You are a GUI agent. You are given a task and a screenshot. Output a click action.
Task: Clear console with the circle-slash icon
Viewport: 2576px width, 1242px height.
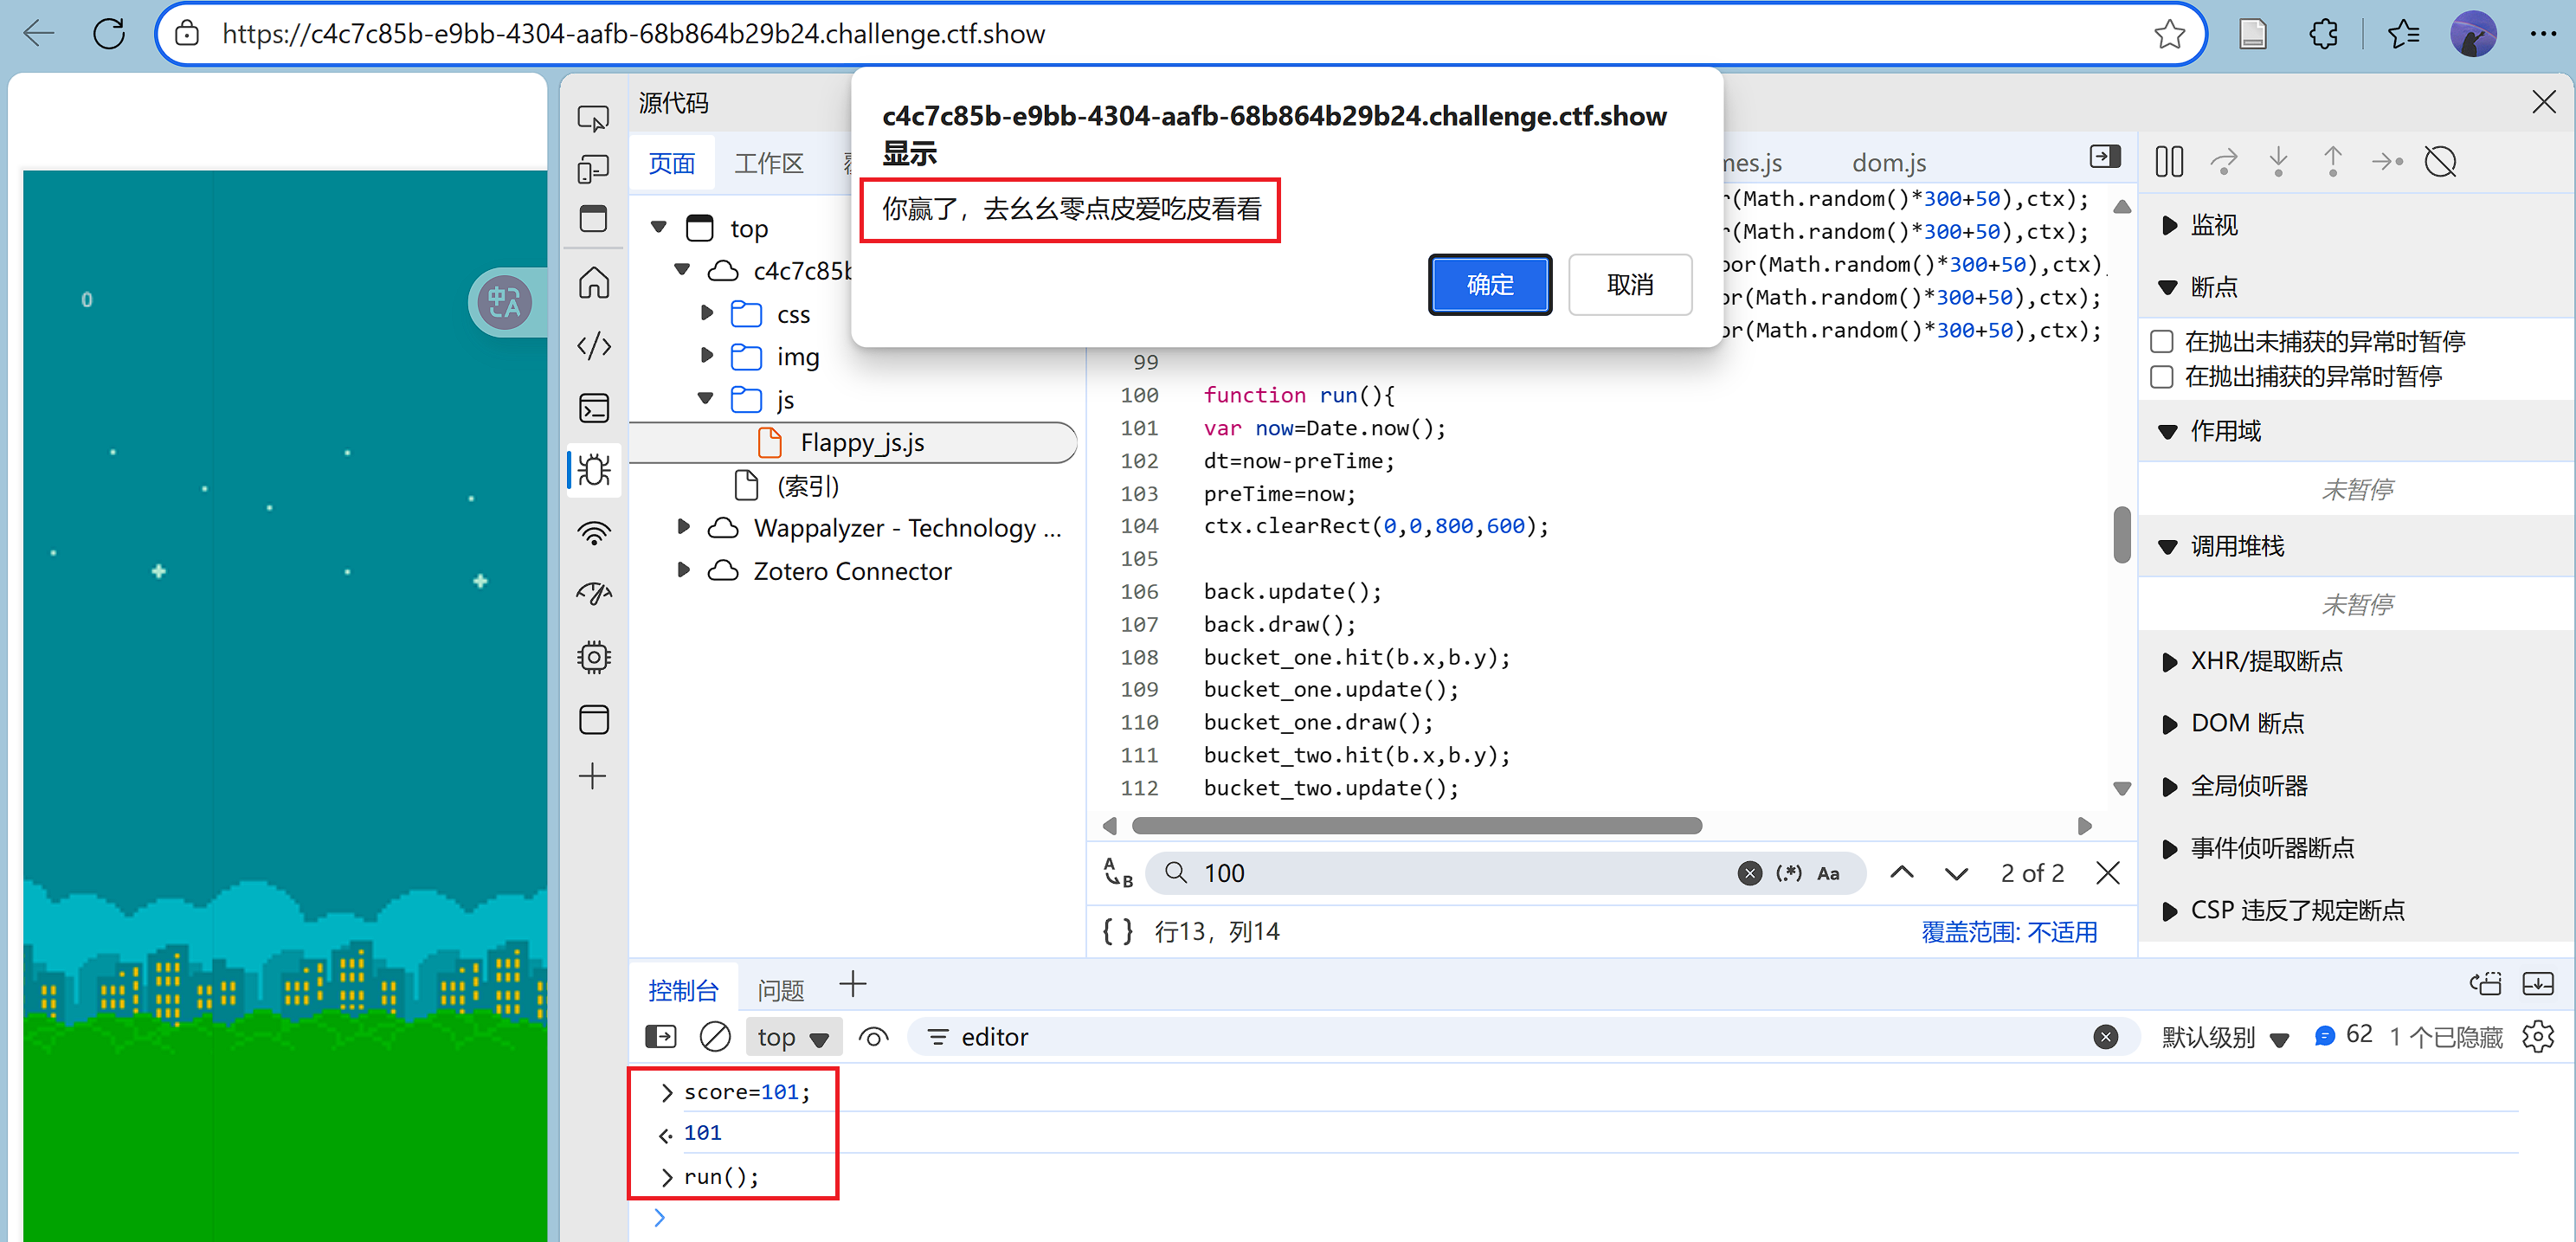714,1036
